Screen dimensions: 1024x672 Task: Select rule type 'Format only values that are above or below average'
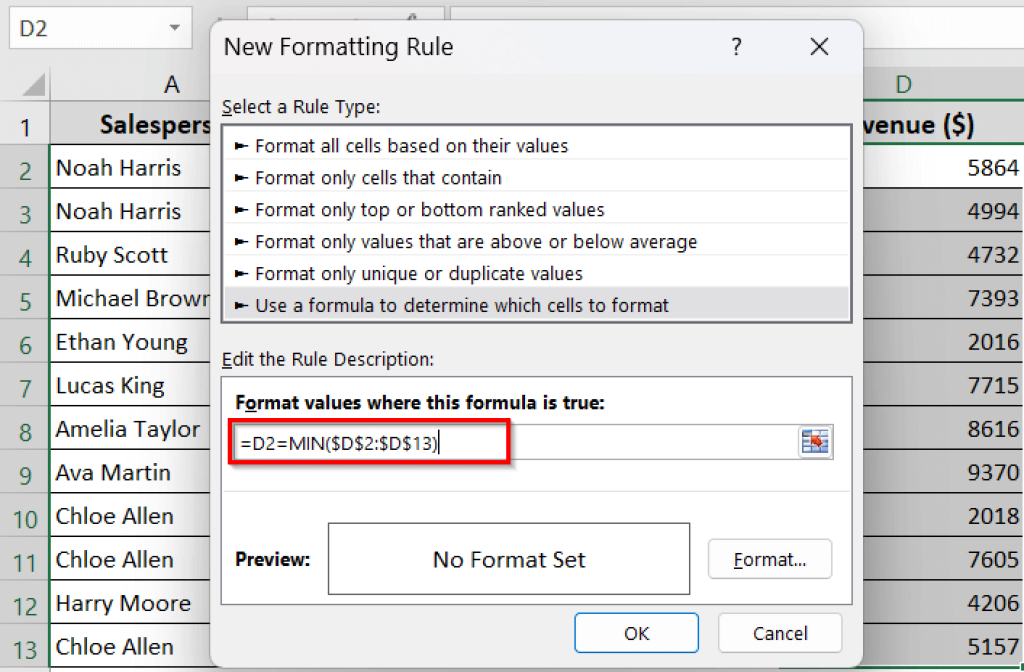[460, 241]
